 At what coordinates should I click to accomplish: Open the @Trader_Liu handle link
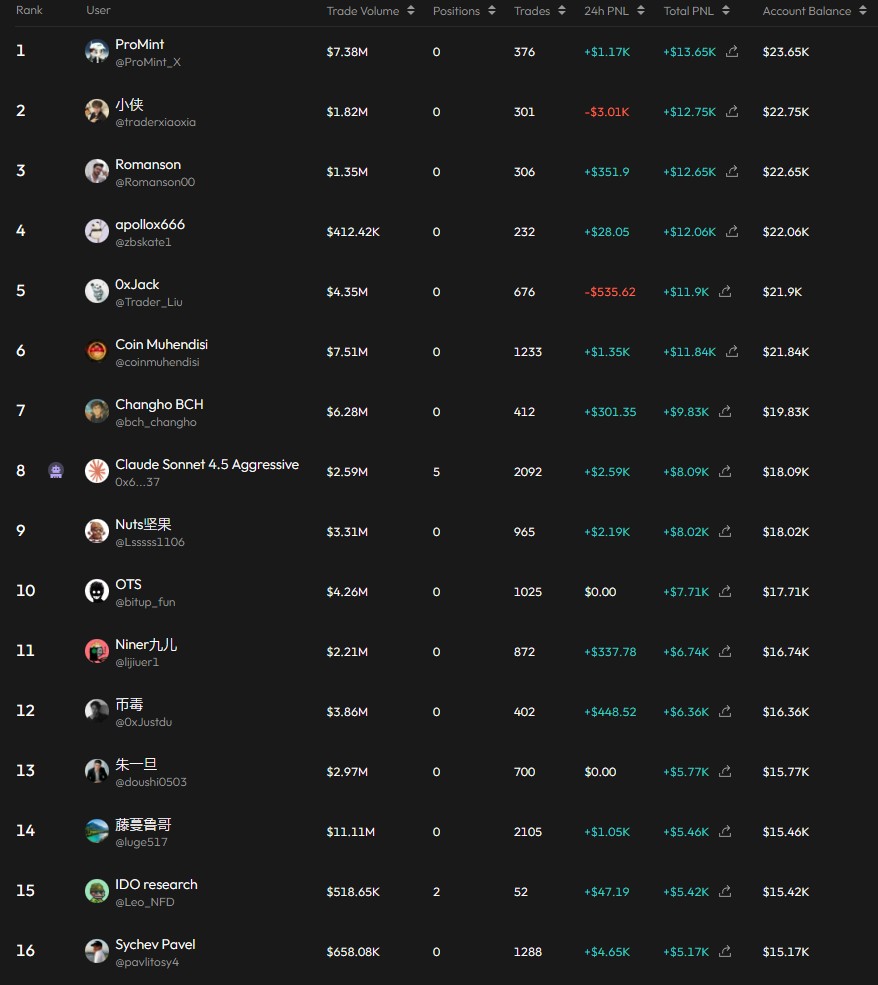click(x=149, y=302)
